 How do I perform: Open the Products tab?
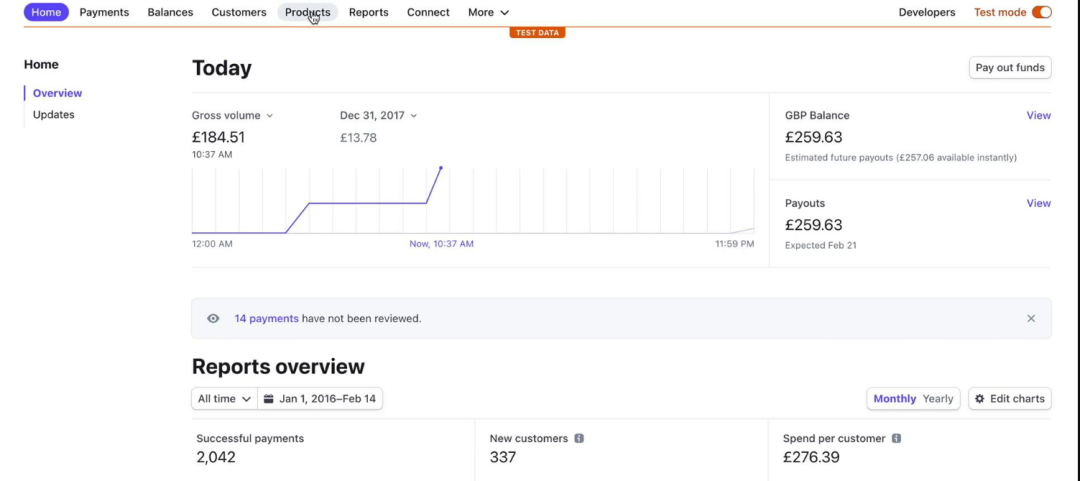click(x=307, y=12)
